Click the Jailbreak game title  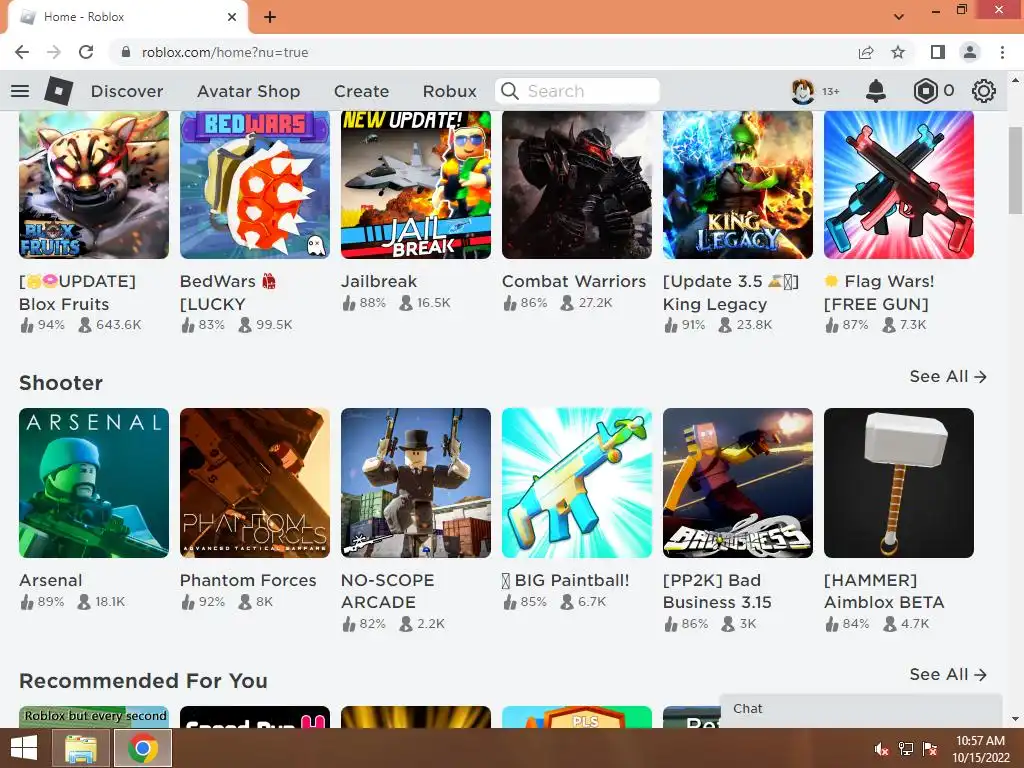coord(379,281)
